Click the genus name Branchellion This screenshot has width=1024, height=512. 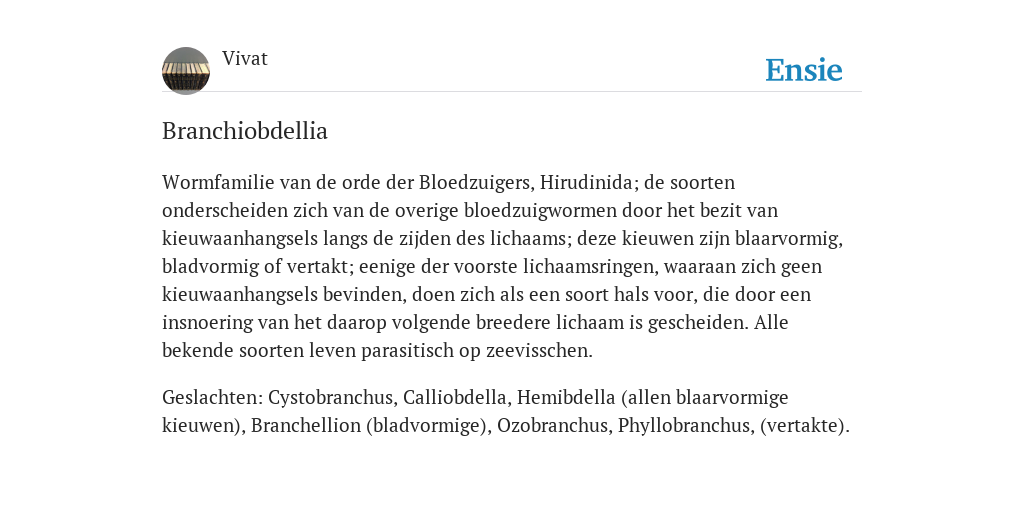306,425
